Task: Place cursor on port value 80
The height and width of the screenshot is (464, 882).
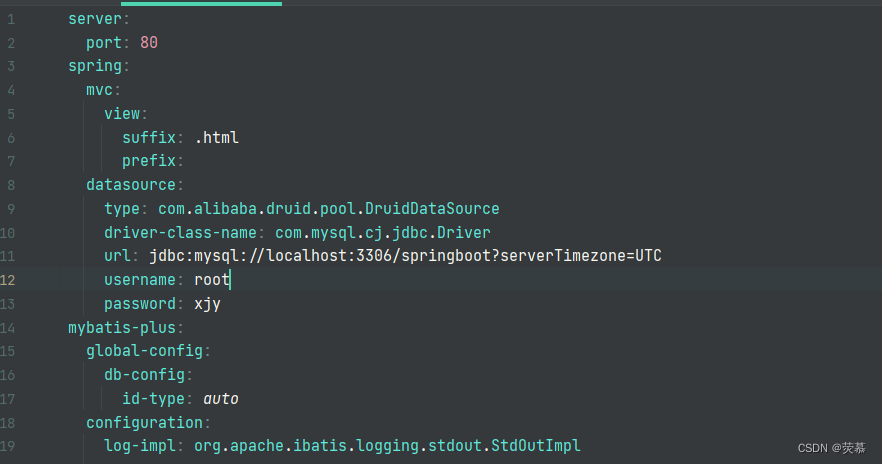Action: click(149, 43)
